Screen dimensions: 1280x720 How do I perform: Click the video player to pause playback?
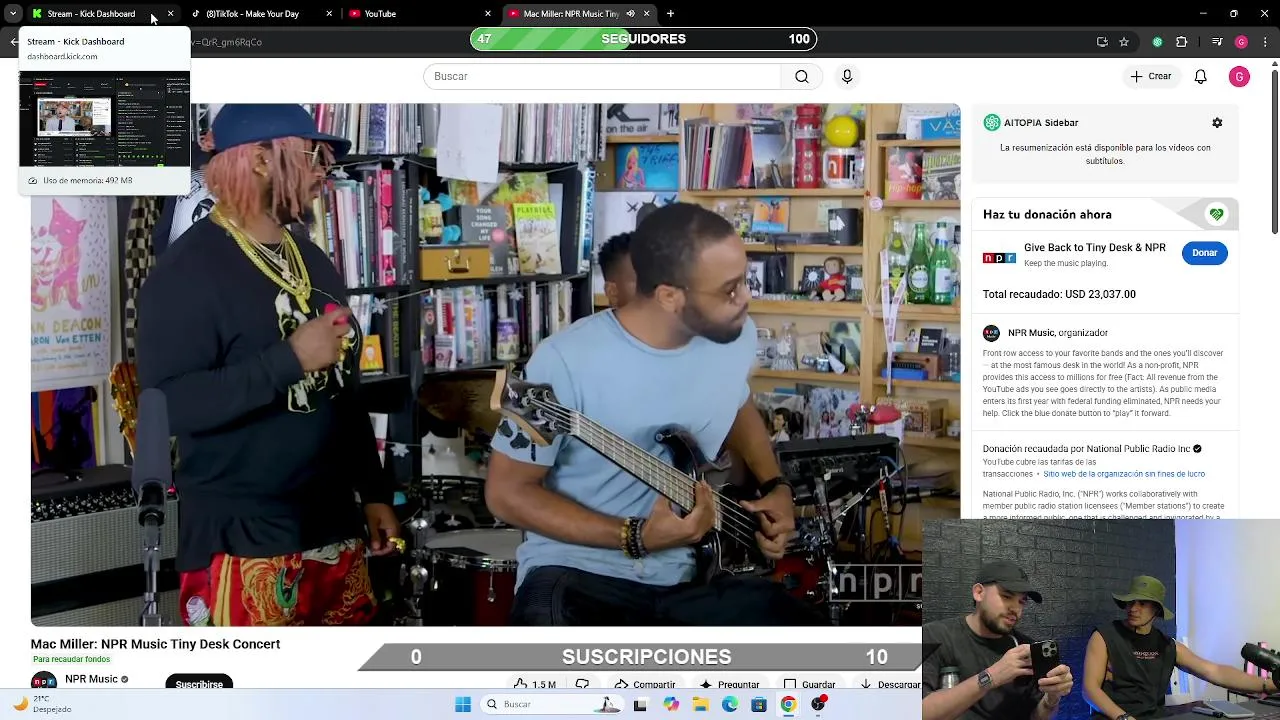point(495,365)
